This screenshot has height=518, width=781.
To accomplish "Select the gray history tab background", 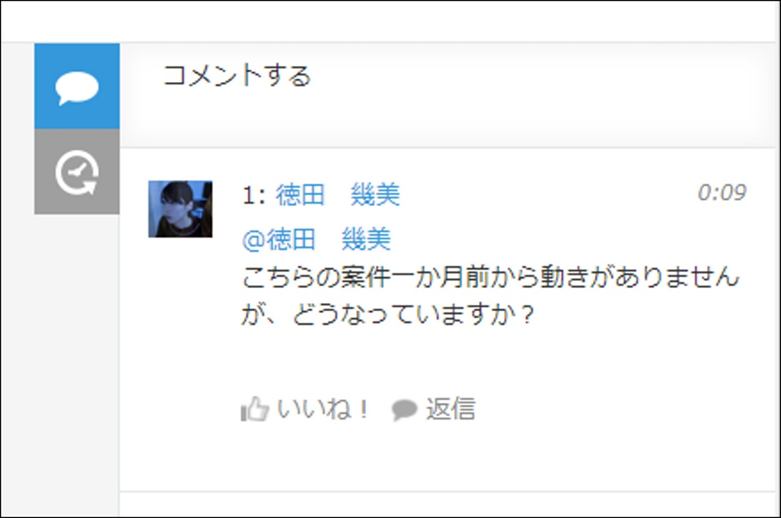I will (77, 172).
